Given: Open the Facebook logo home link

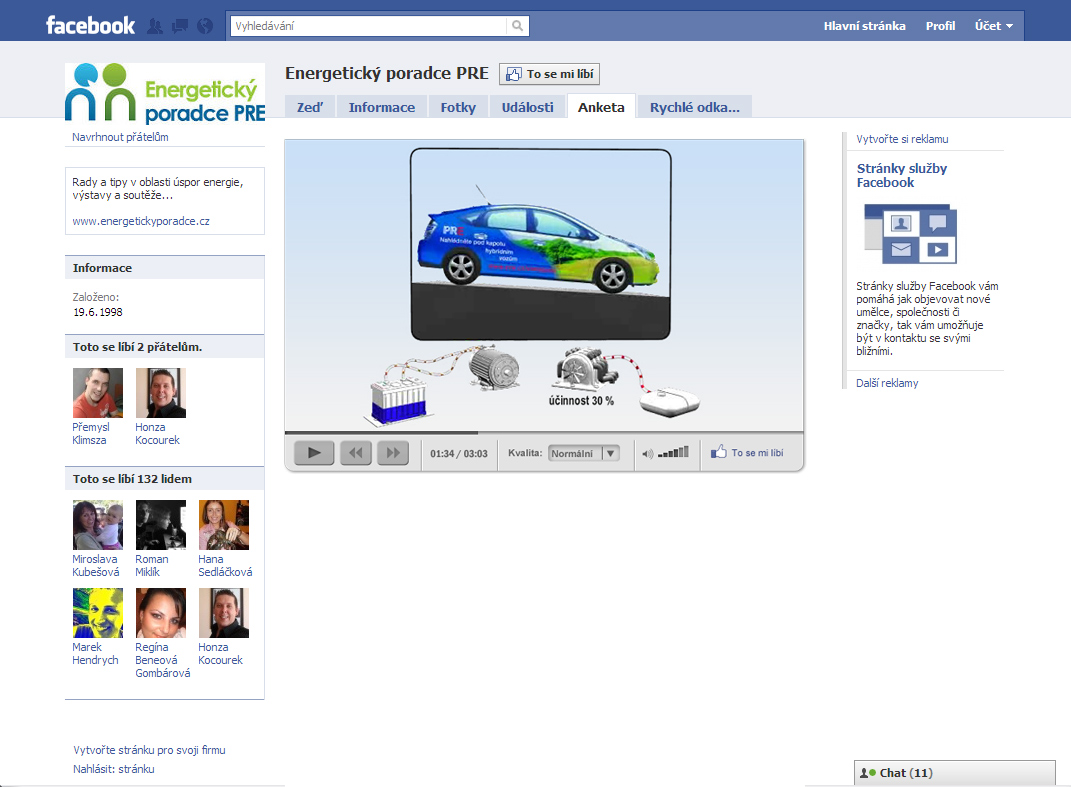Looking at the screenshot, I should [90, 26].
